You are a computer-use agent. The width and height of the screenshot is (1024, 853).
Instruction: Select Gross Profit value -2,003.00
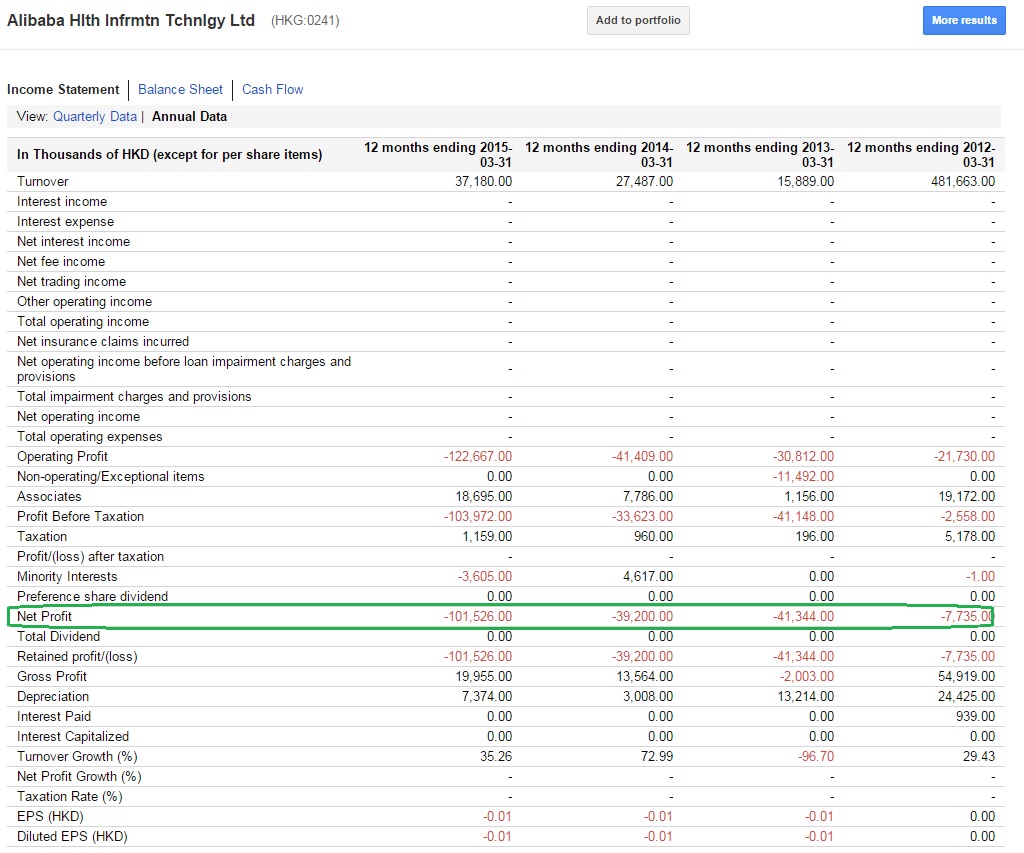(807, 677)
